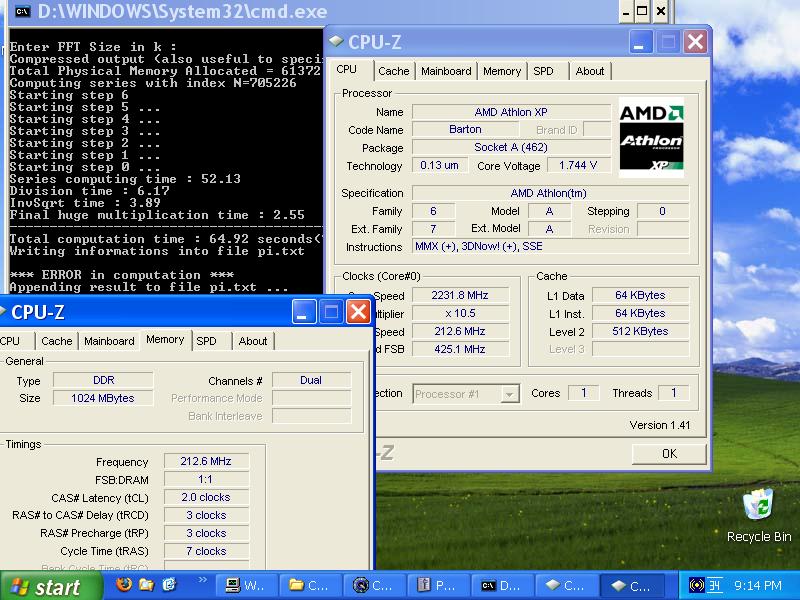Click the 'Barton' Code Name value
Screen dimensions: 800x600
465,130
